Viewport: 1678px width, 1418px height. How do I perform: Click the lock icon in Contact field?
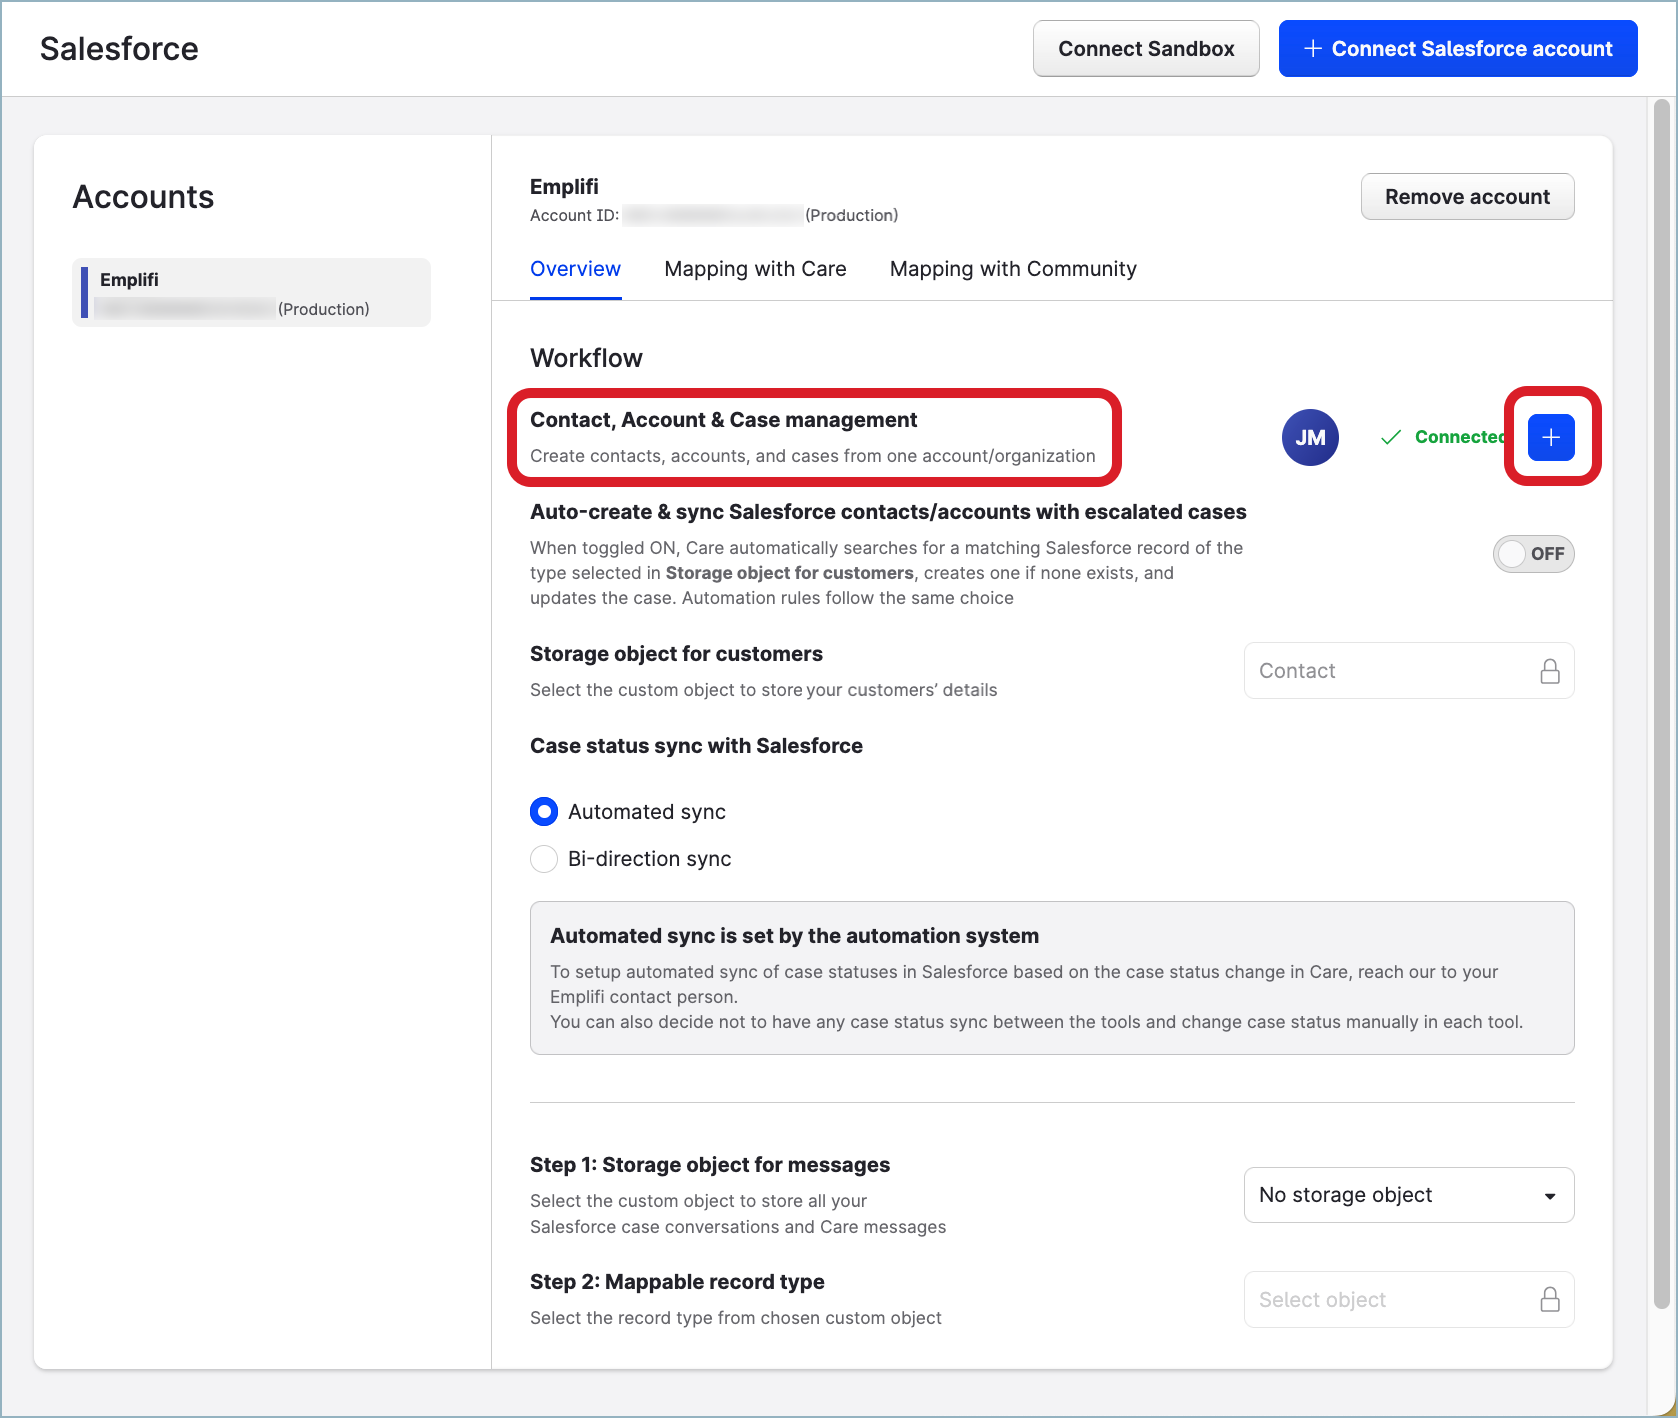(x=1550, y=671)
